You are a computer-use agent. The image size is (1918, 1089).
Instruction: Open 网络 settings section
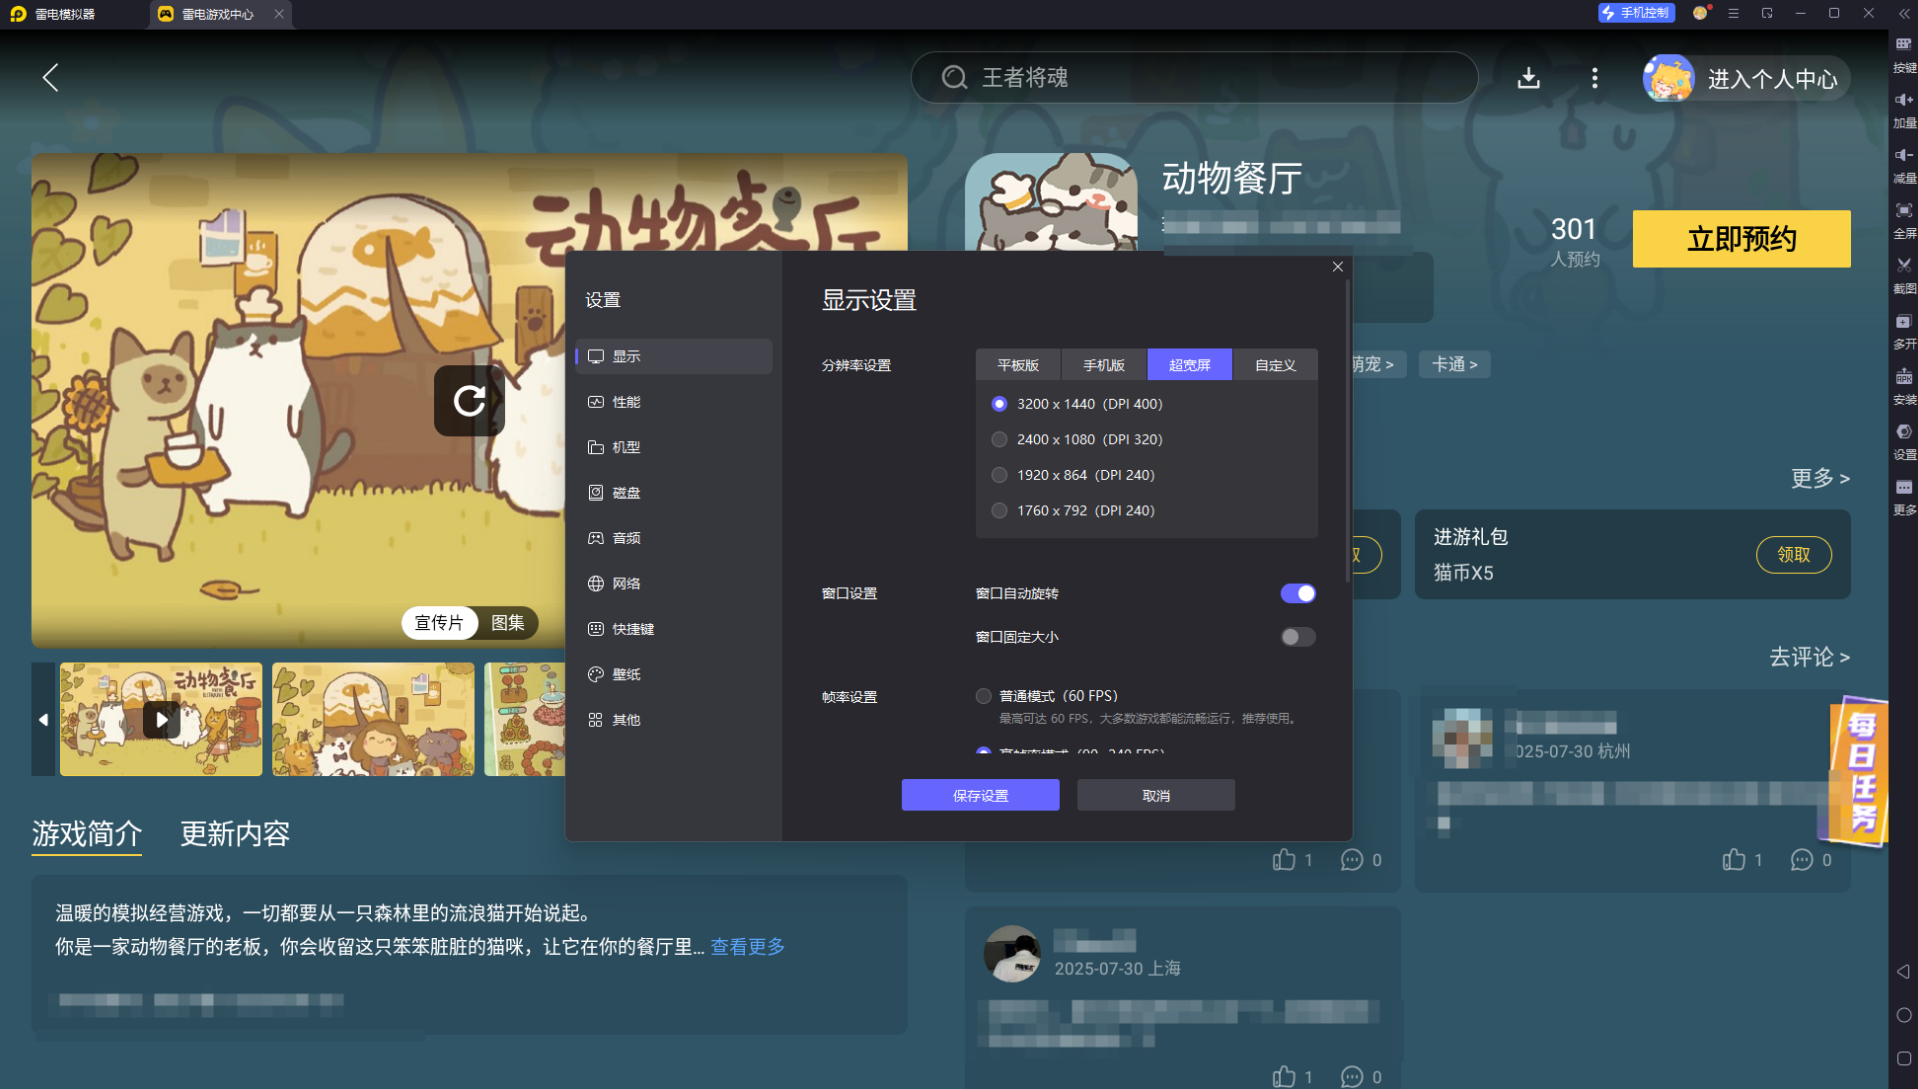[674, 583]
